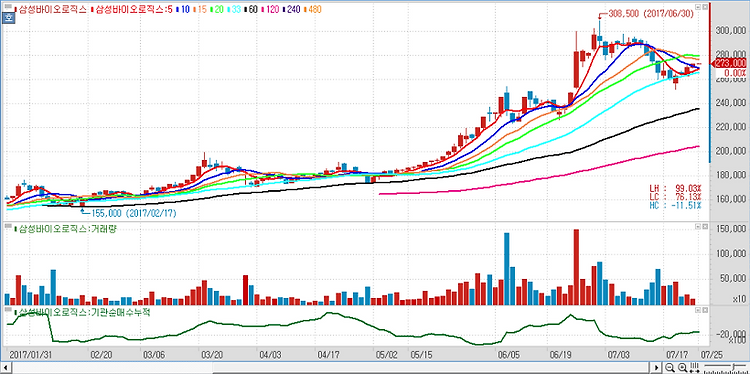Click the 0.00% change label
This screenshot has width=750, height=374.
pyautogui.click(x=734, y=73)
